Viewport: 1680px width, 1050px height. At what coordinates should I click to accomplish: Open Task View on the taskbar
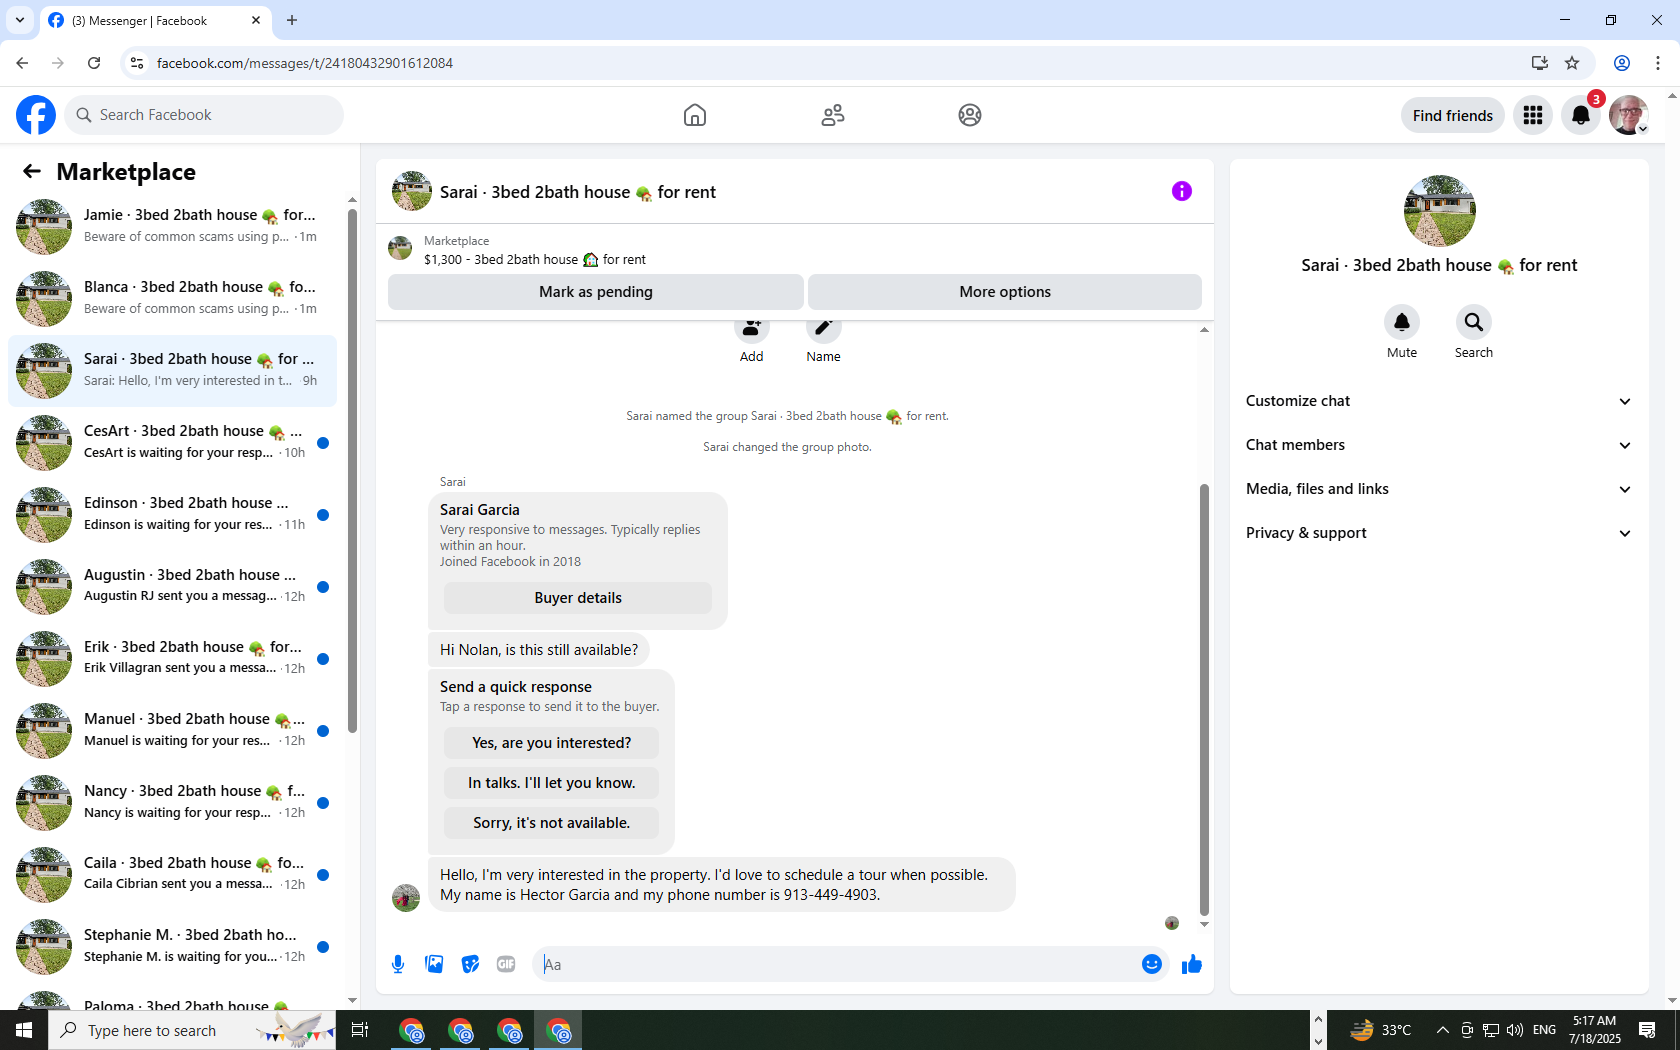(x=360, y=1030)
